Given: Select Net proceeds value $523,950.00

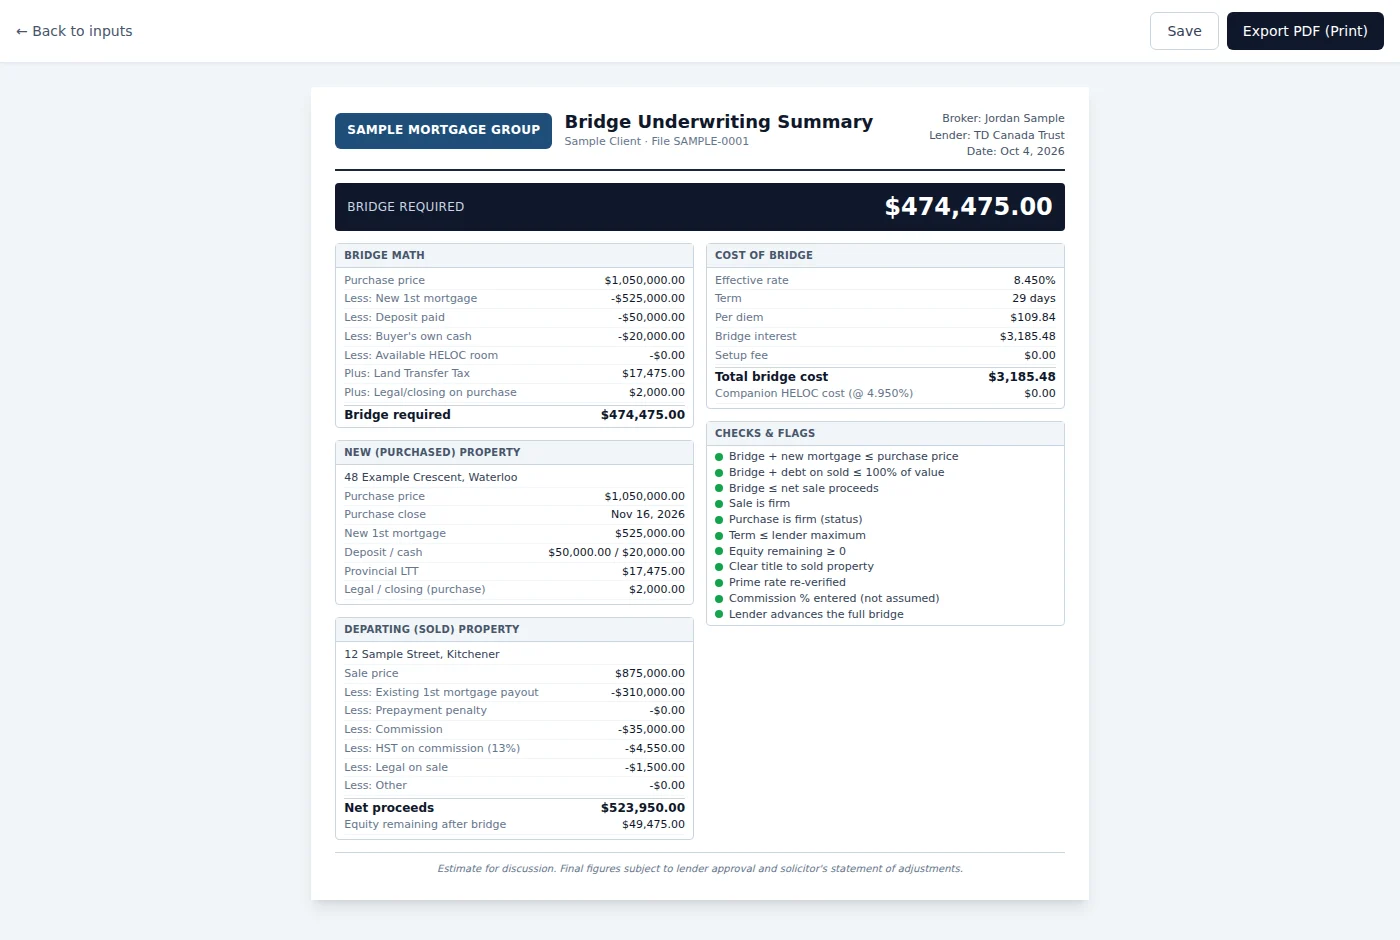Looking at the screenshot, I should [643, 807].
